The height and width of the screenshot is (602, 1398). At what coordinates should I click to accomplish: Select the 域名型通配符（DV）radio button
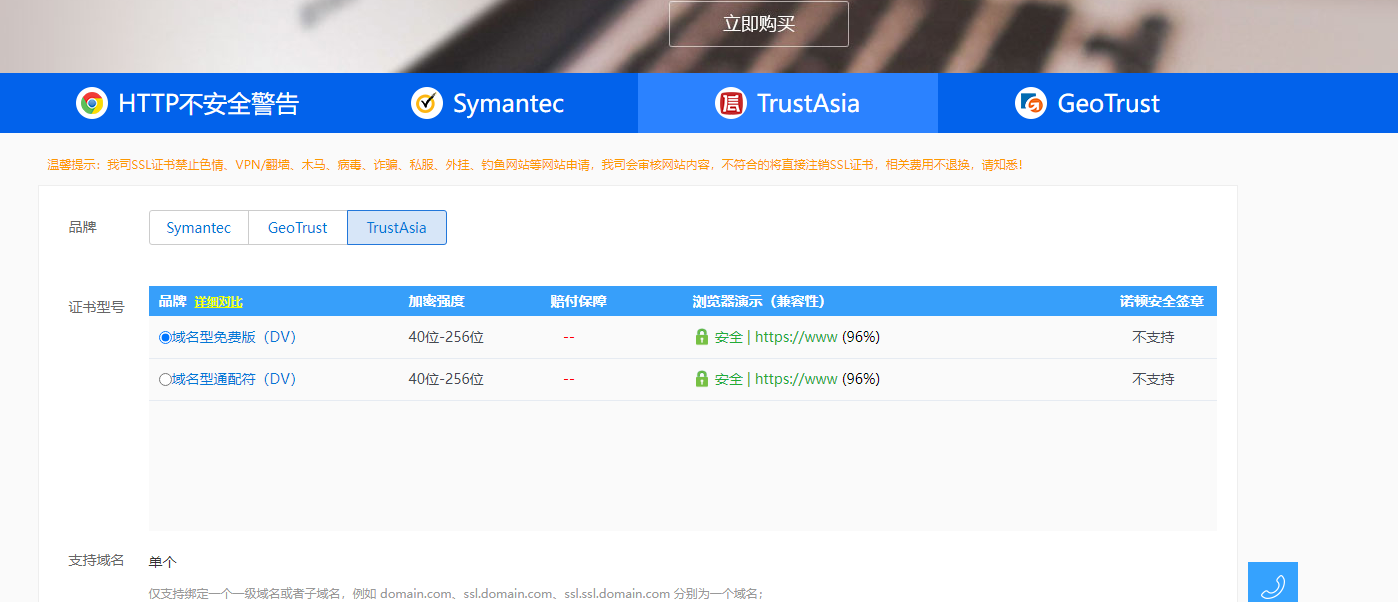tap(165, 380)
